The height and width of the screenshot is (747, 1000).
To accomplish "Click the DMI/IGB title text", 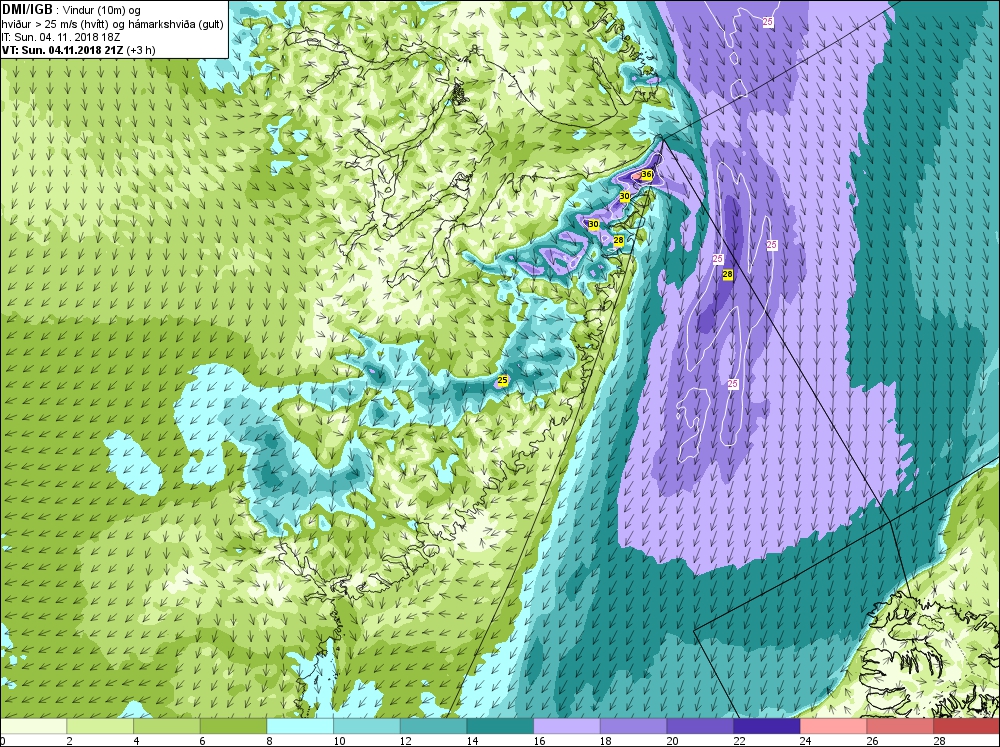I will (27, 9).
